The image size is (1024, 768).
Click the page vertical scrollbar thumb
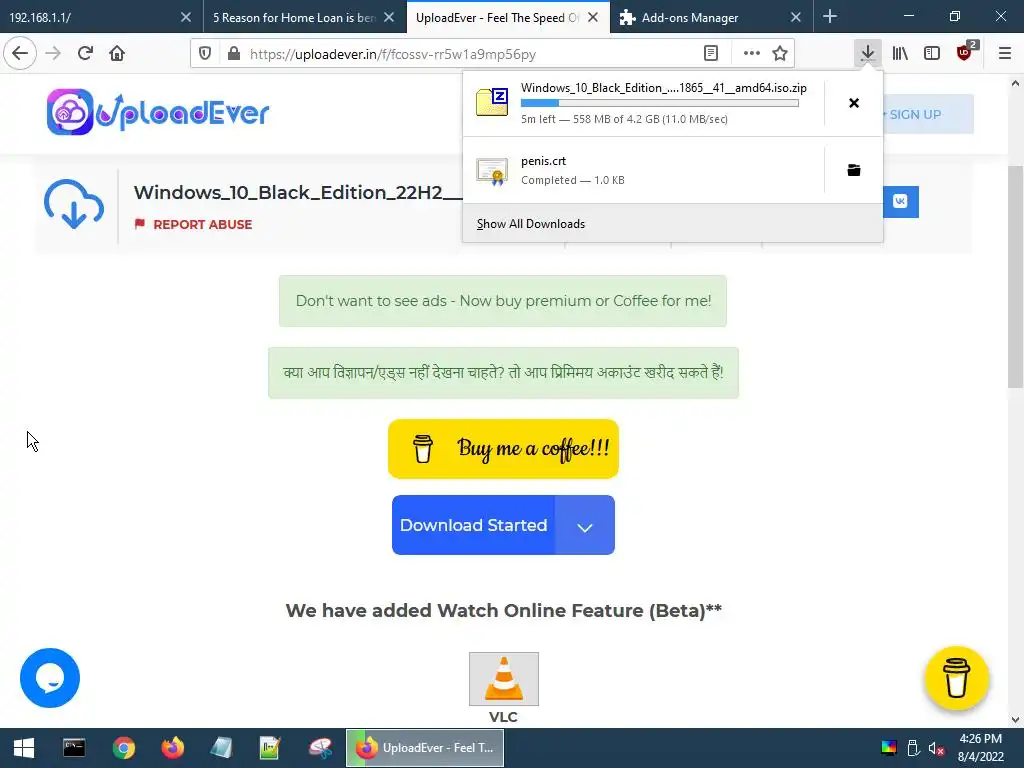(x=1015, y=278)
